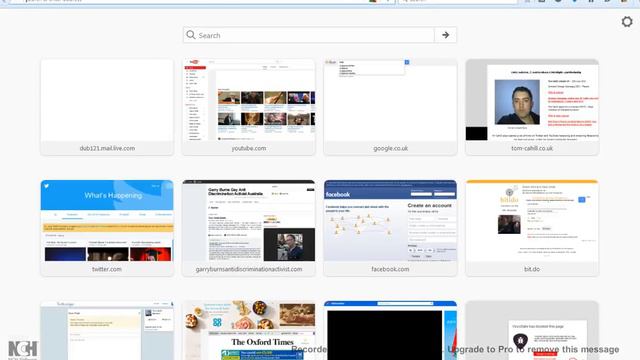Open the bit.do tile
This screenshot has height=360, width=640.
(532, 228)
